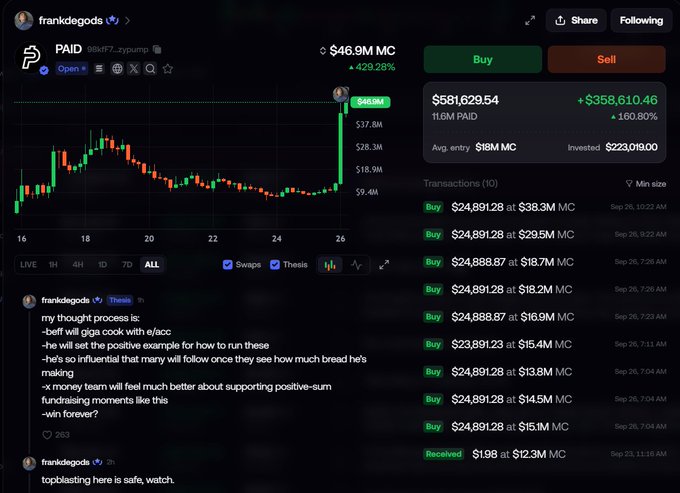Open Received transaction at $12.3M MC
The image size is (680, 493).
[545, 454]
